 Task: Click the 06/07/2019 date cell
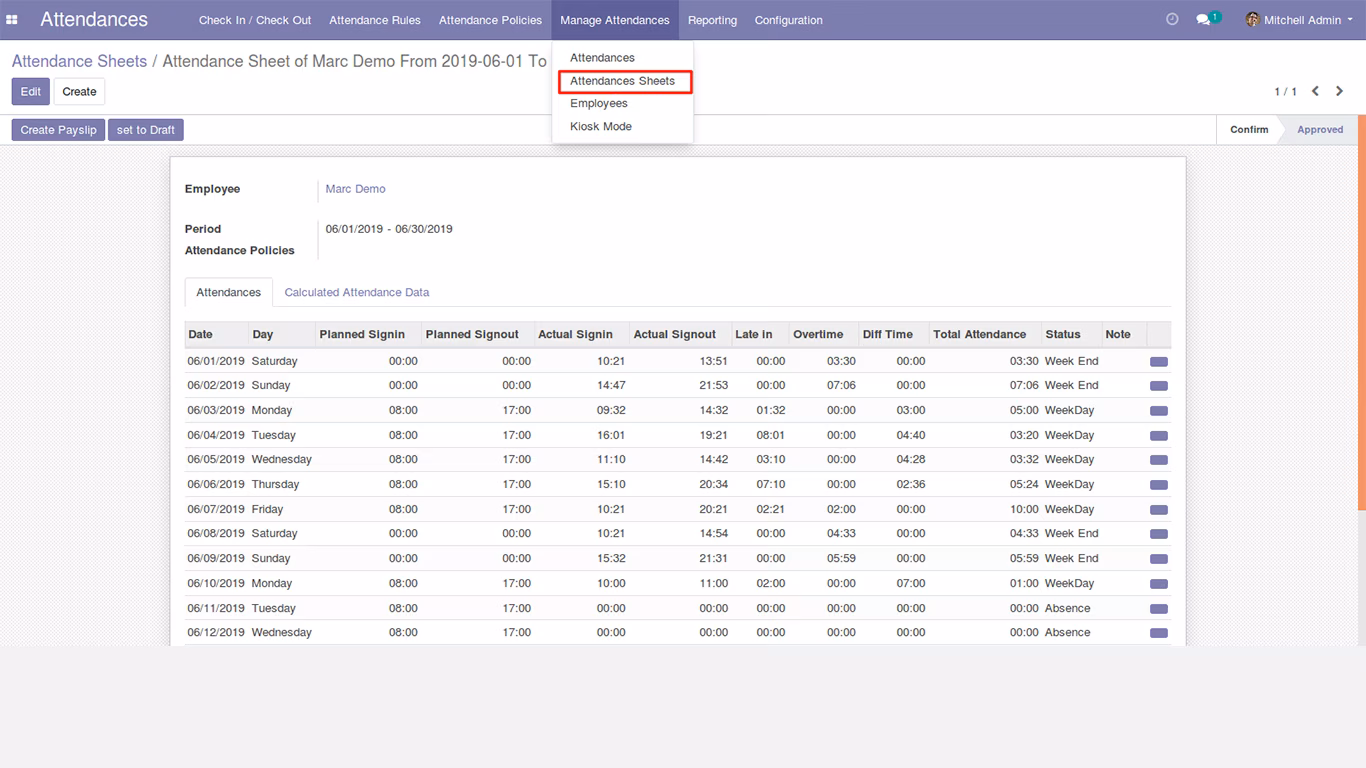(216, 509)
